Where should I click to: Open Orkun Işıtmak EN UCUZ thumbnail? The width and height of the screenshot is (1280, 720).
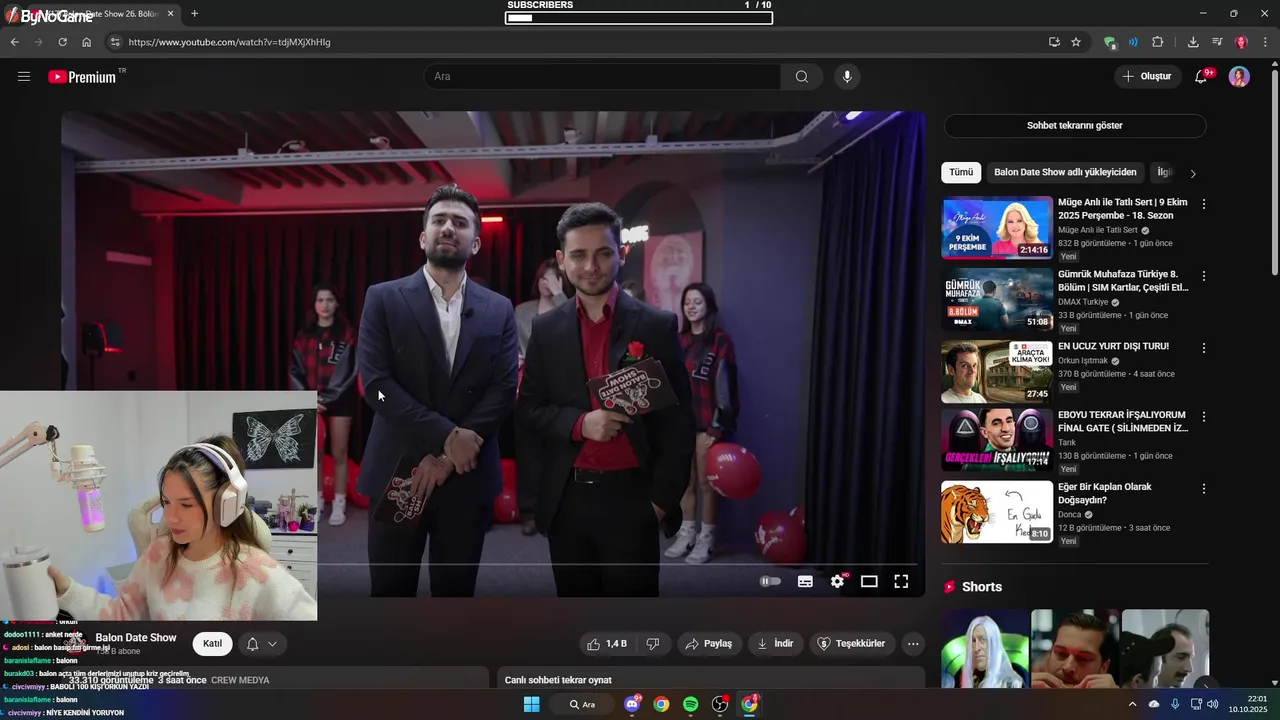[997, 371]
